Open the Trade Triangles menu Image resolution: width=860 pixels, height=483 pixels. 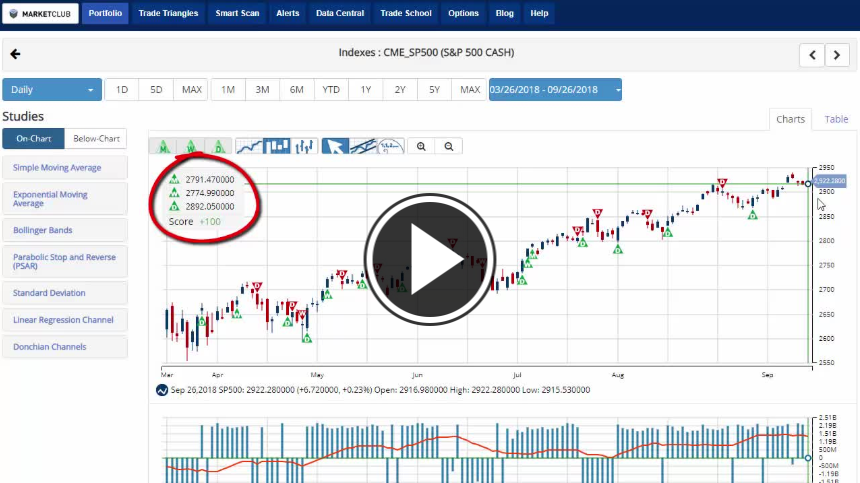coord(168,14)
